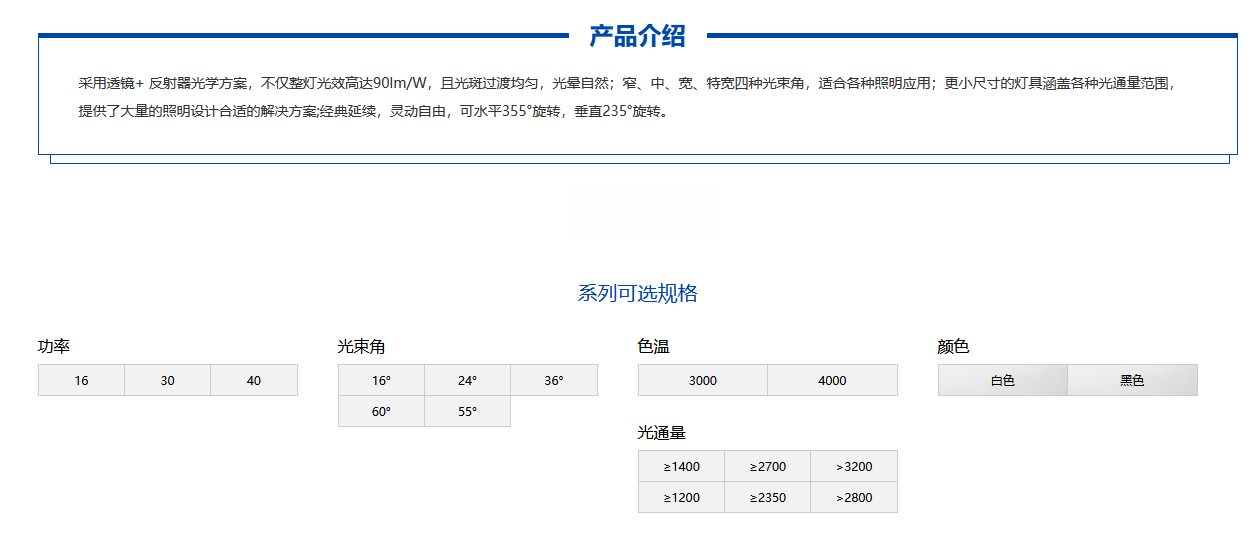
Task: Pick the ≥2700 luminous flux cell
Action: coord(767,467)
